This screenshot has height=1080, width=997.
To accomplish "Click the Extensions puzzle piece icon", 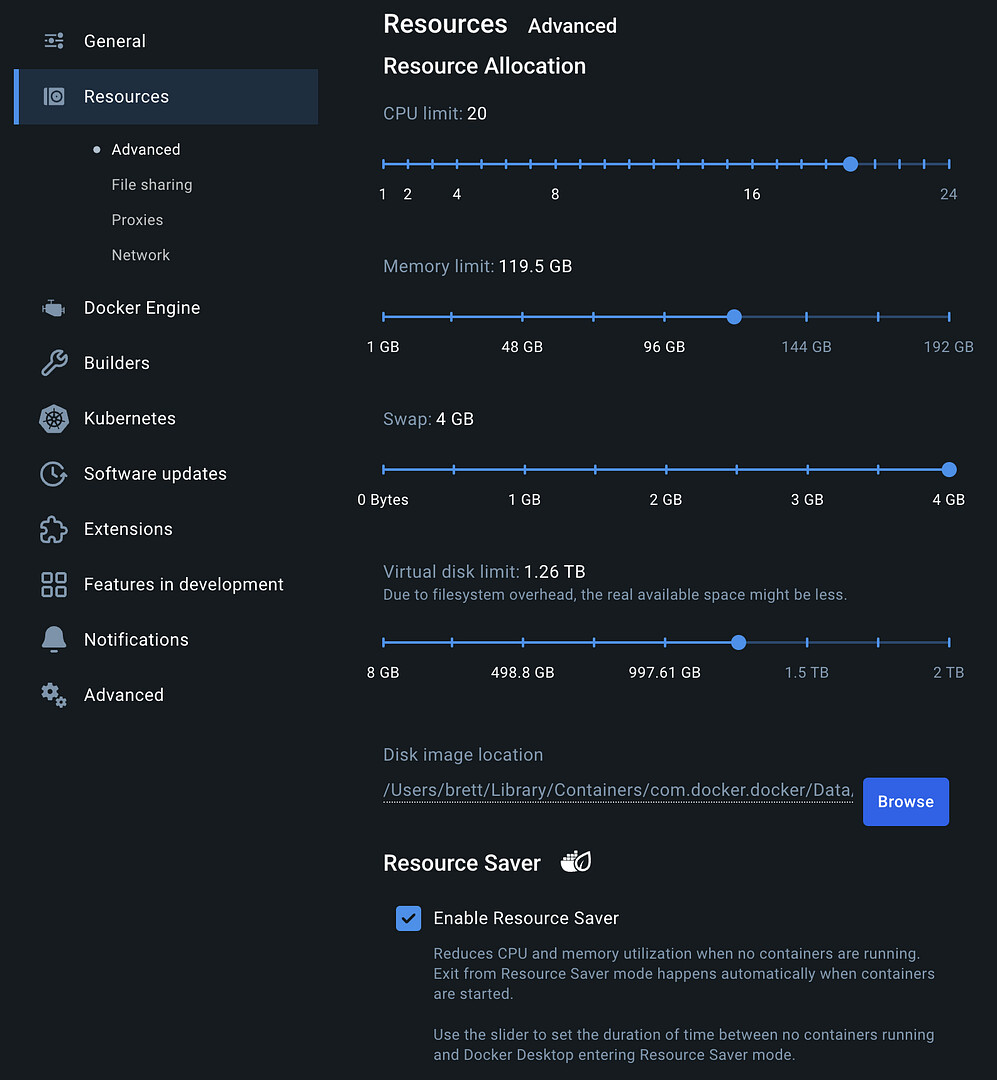I will (x=54, y=529).
